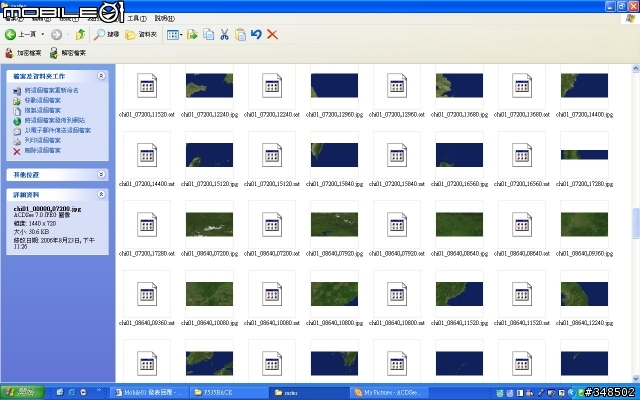Select the narrow chi01_07200,17280.jpg thumbnail
The image size is (640, 400).
tap(584, 155)
